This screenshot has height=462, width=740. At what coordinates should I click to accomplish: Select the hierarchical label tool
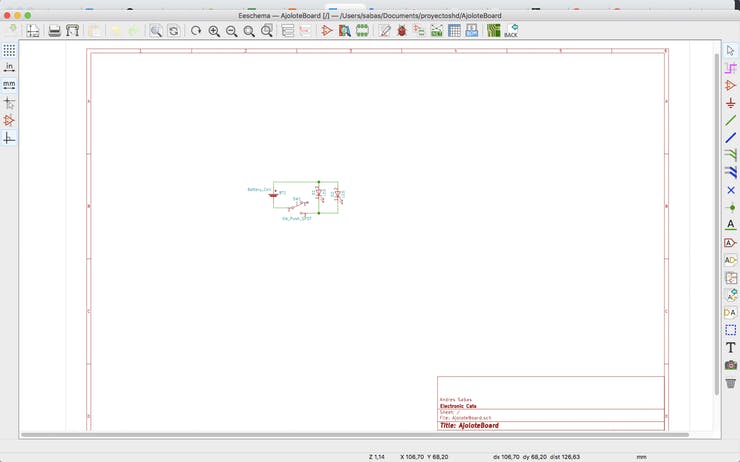pyautogui.click(x=731, y=260)
